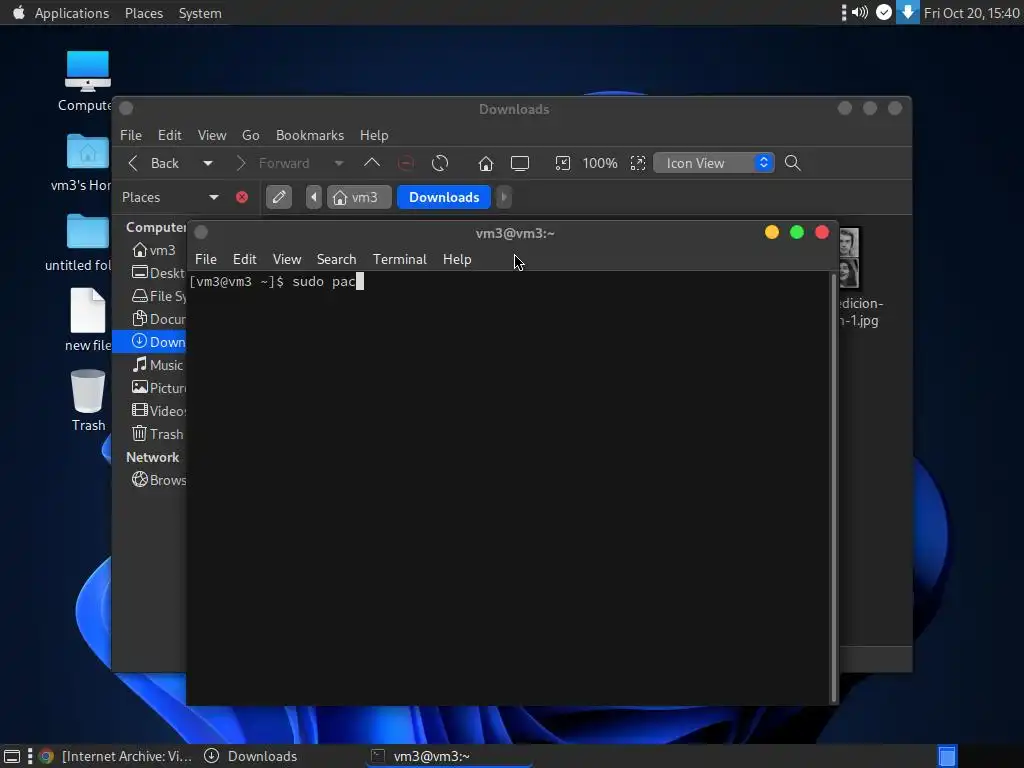Click the show desktop icon in taskbar
Screen dimensions: 1024x768
(x=12, y=756)
